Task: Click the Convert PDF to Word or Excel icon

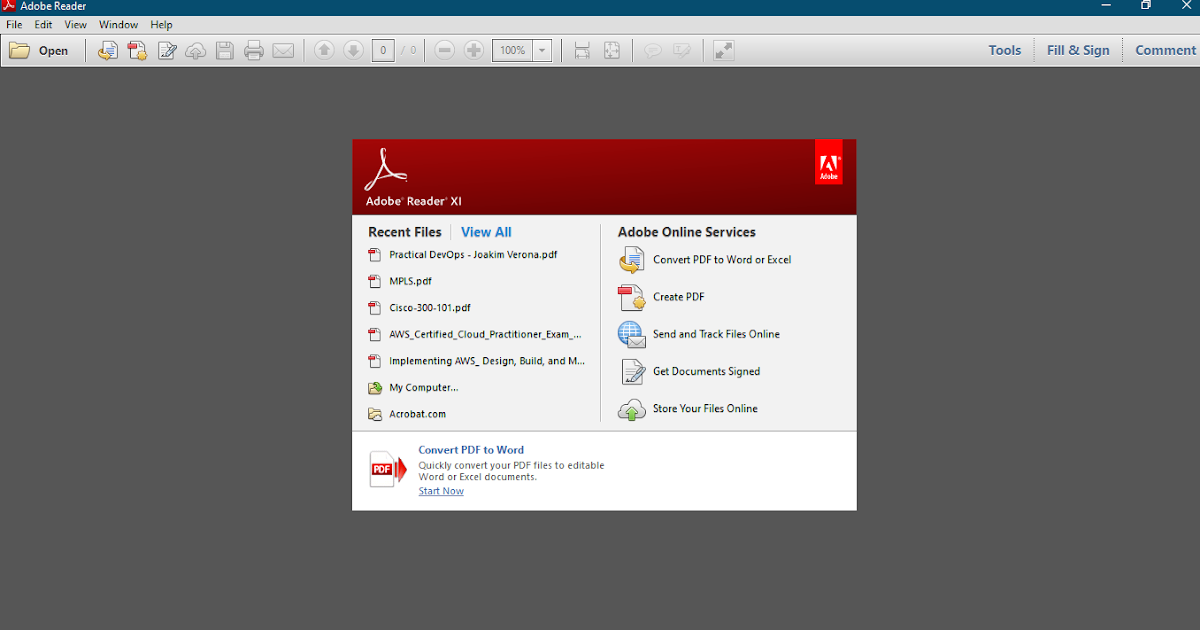Action: click(x=632, y=259)
